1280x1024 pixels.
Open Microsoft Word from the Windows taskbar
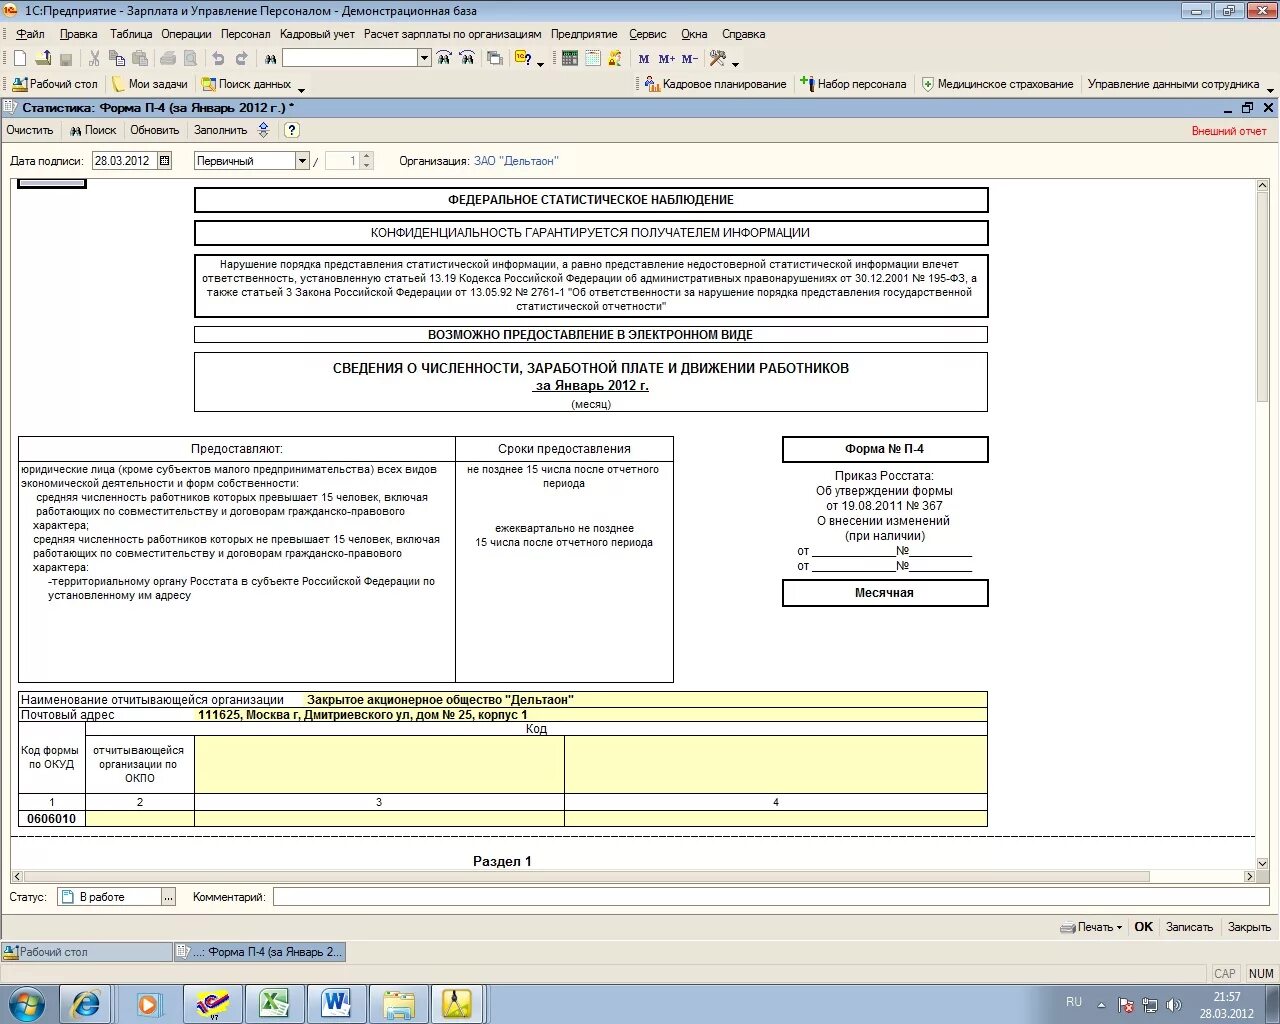click(x=336, y=1003)
